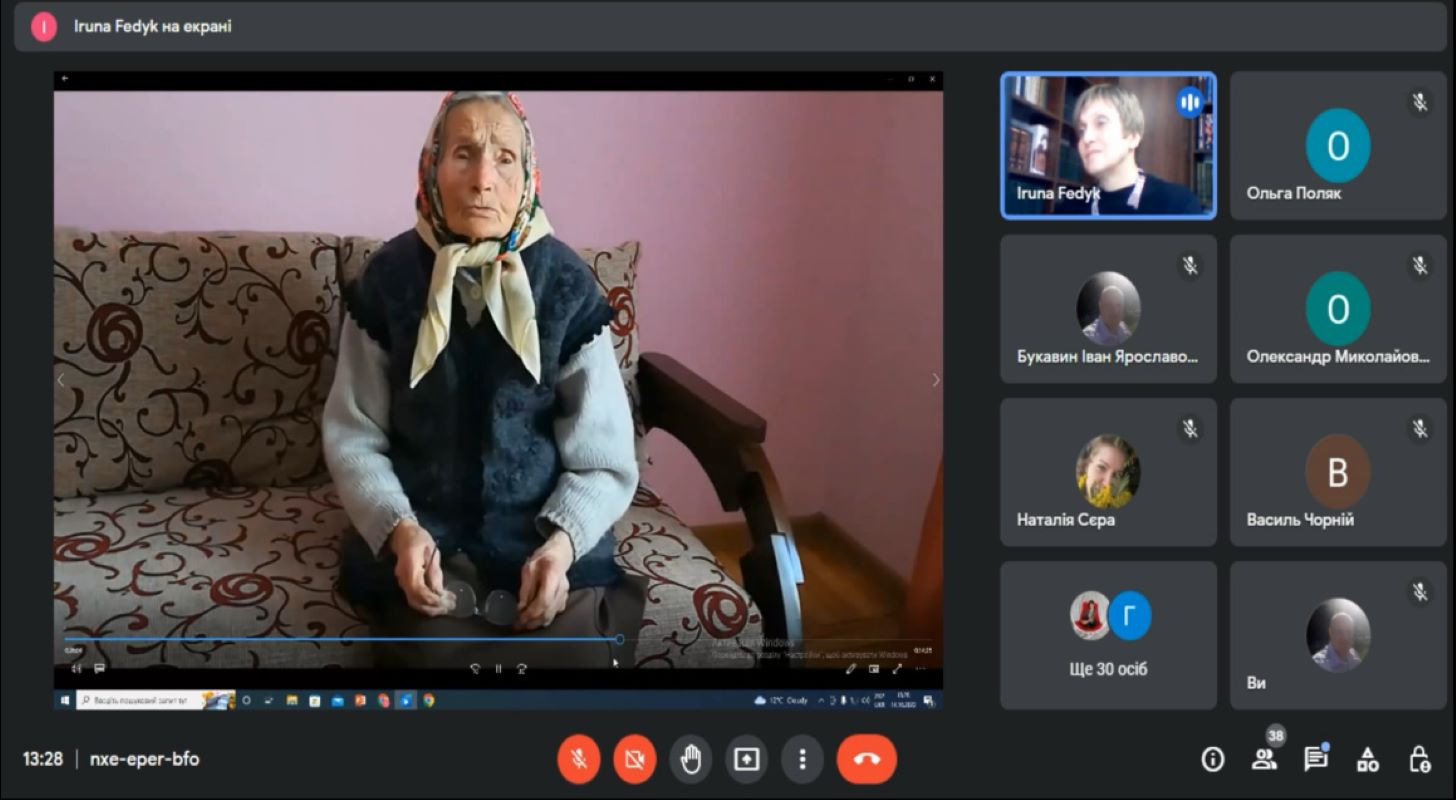Viewport: 1456px width, 800px height.
Task: Select the Наталія Сєра participant tile
Action: [x=1108, y=472]
